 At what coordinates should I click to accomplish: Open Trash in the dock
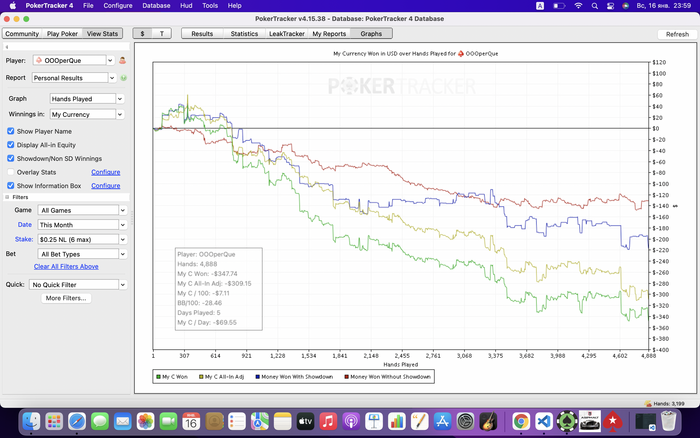668,421
